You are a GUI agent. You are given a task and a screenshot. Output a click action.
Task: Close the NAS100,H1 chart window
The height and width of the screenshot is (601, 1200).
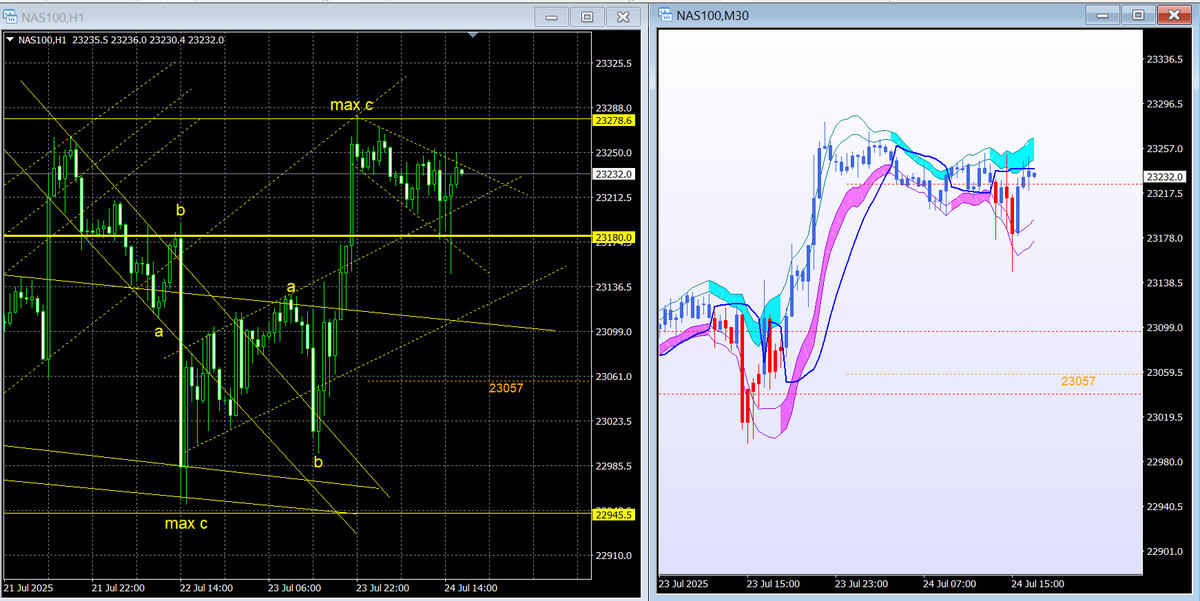point(623,17)
